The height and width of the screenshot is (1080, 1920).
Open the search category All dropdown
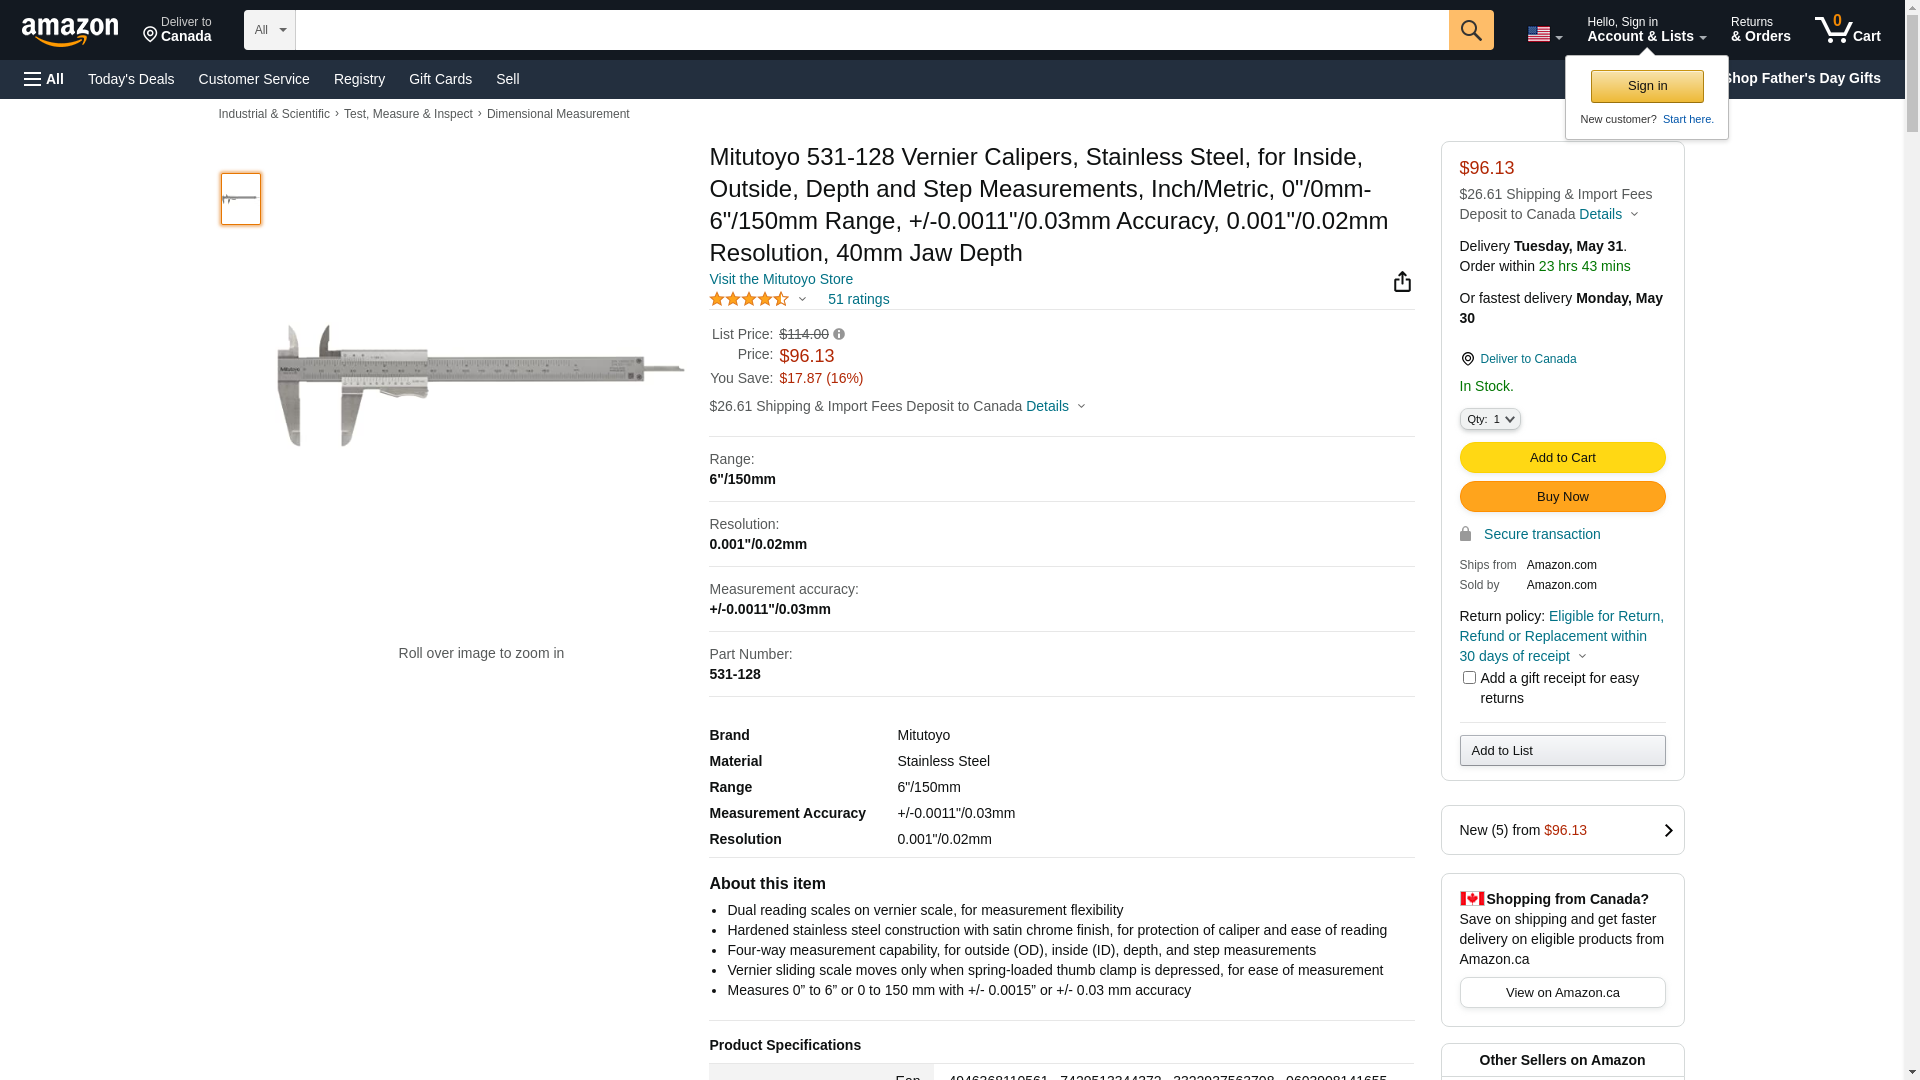[x=270, y=30]
